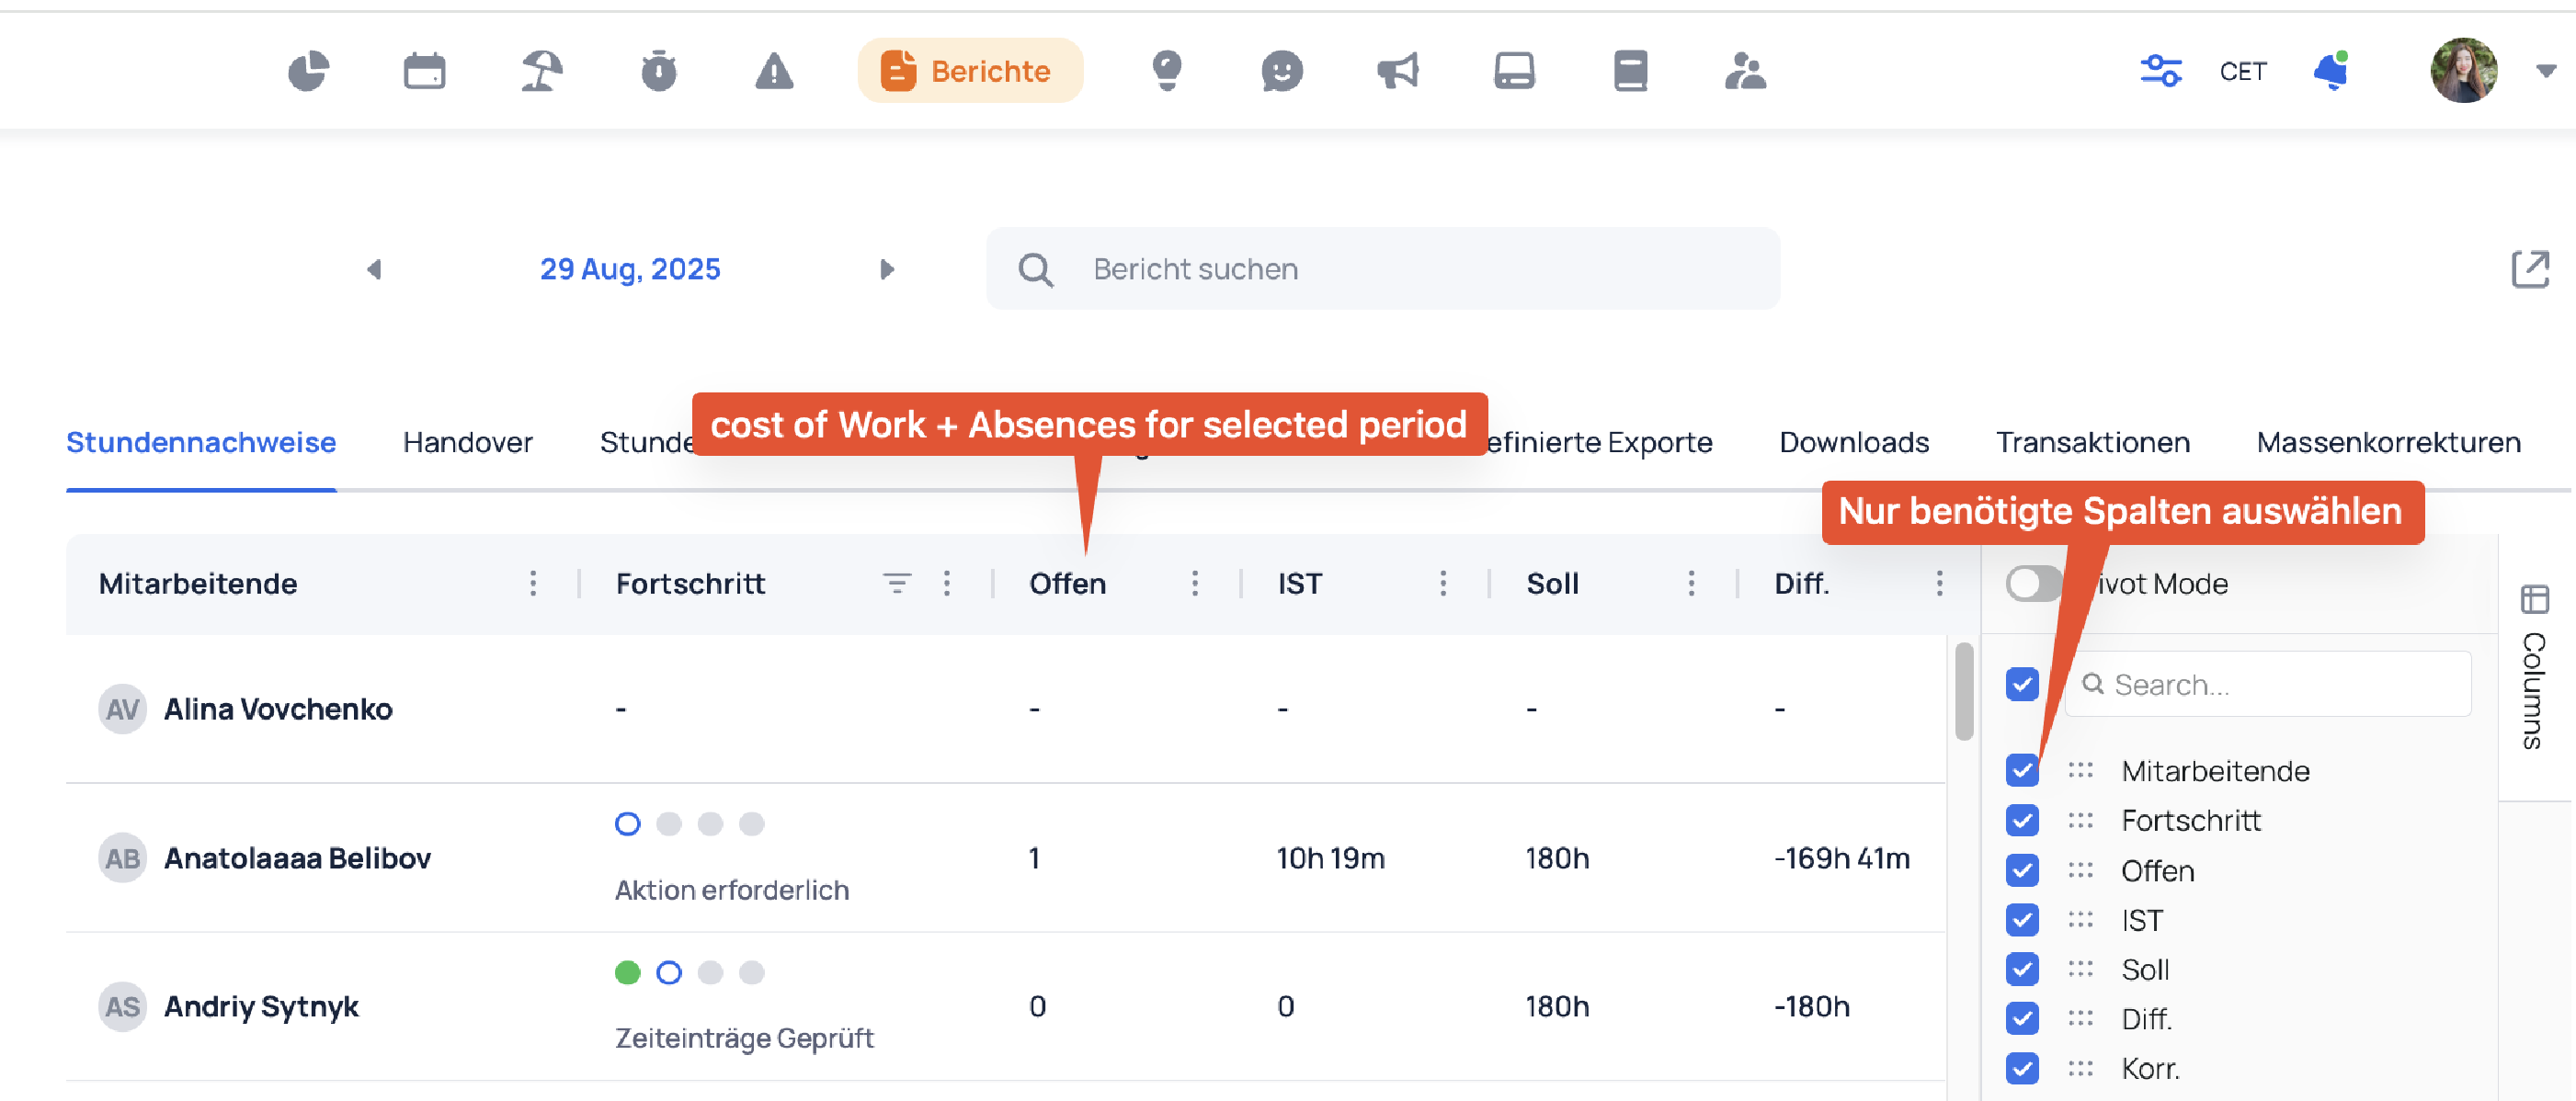The width and height of the screenshot is (2576, 1101).
Task: Click the 29 Aug, 2025 date link
Action: (630, 269)
